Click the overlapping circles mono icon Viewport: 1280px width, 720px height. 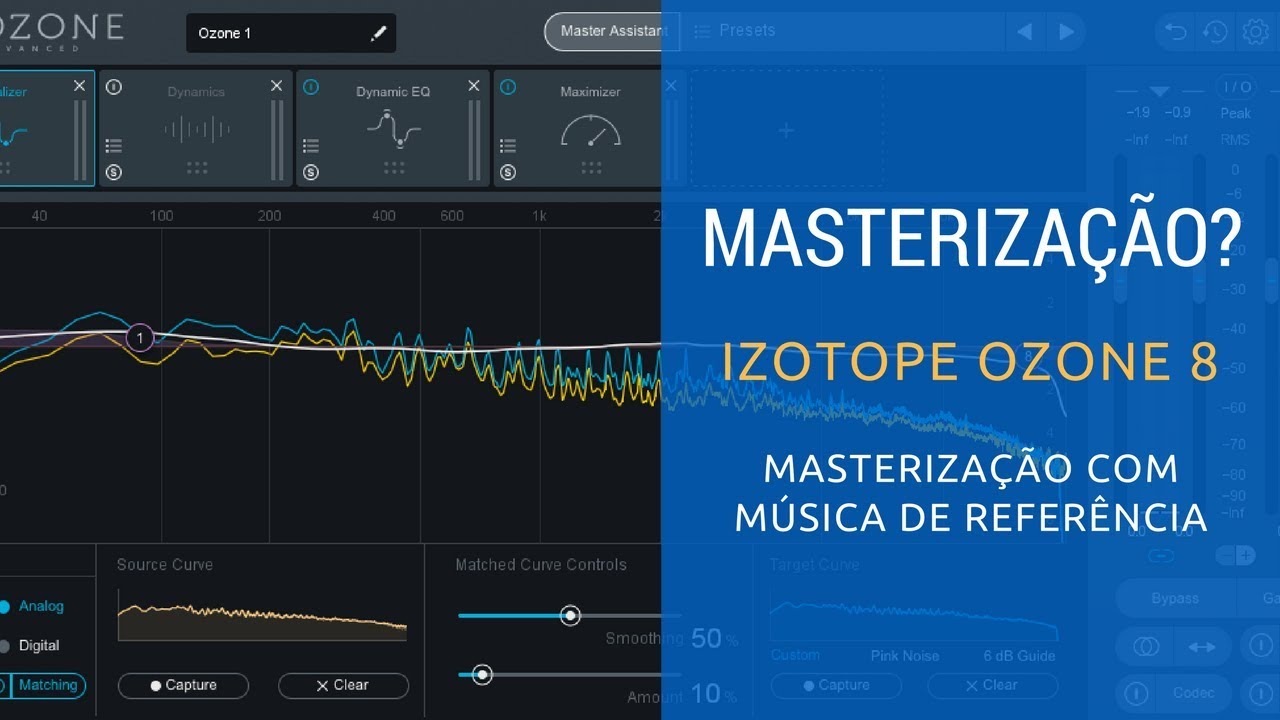1146,647
